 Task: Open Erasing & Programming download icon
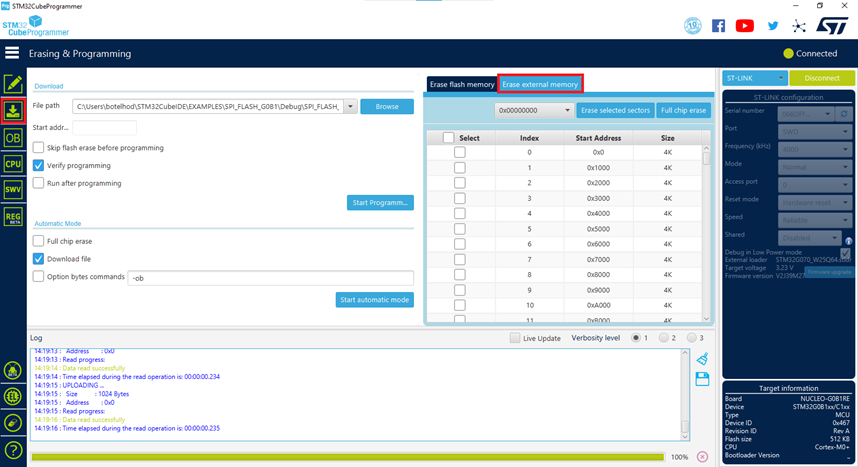coord(13,111)
